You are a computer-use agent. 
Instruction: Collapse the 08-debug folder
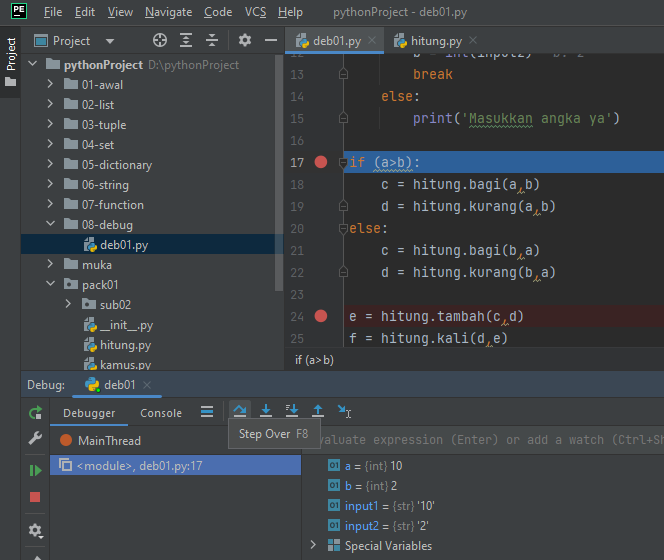click(x=50, y=223)
